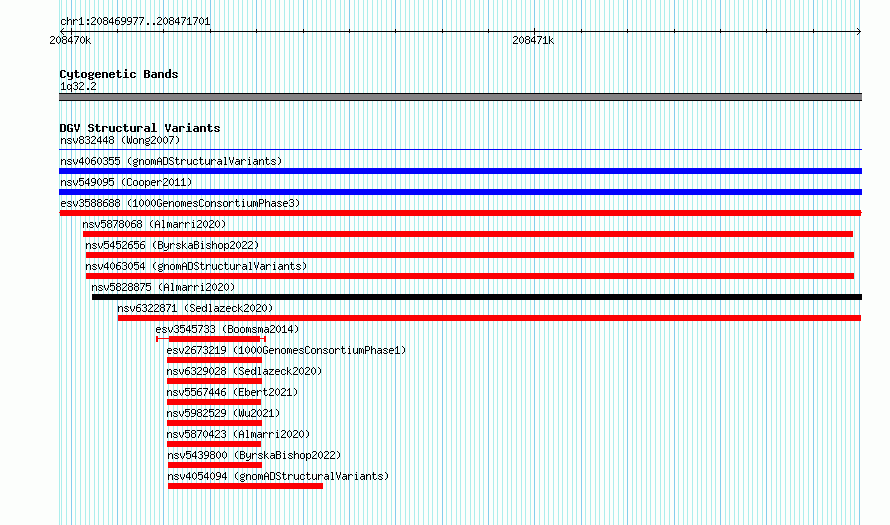Open nsv4060355 (gnomADStructuralVariants) label

(x=171, y=161)
